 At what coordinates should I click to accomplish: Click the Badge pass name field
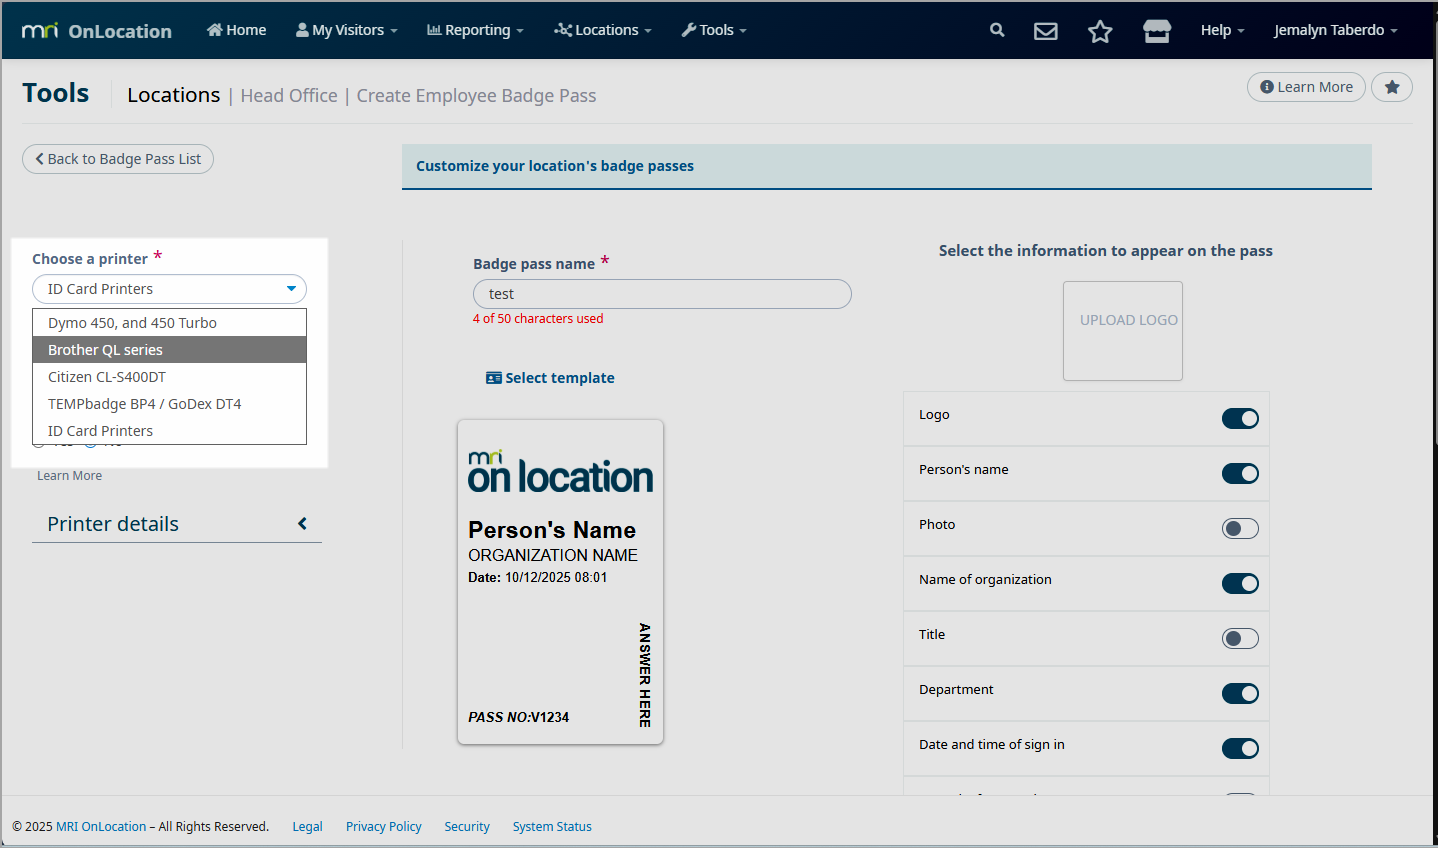click(x=662, y=294)
